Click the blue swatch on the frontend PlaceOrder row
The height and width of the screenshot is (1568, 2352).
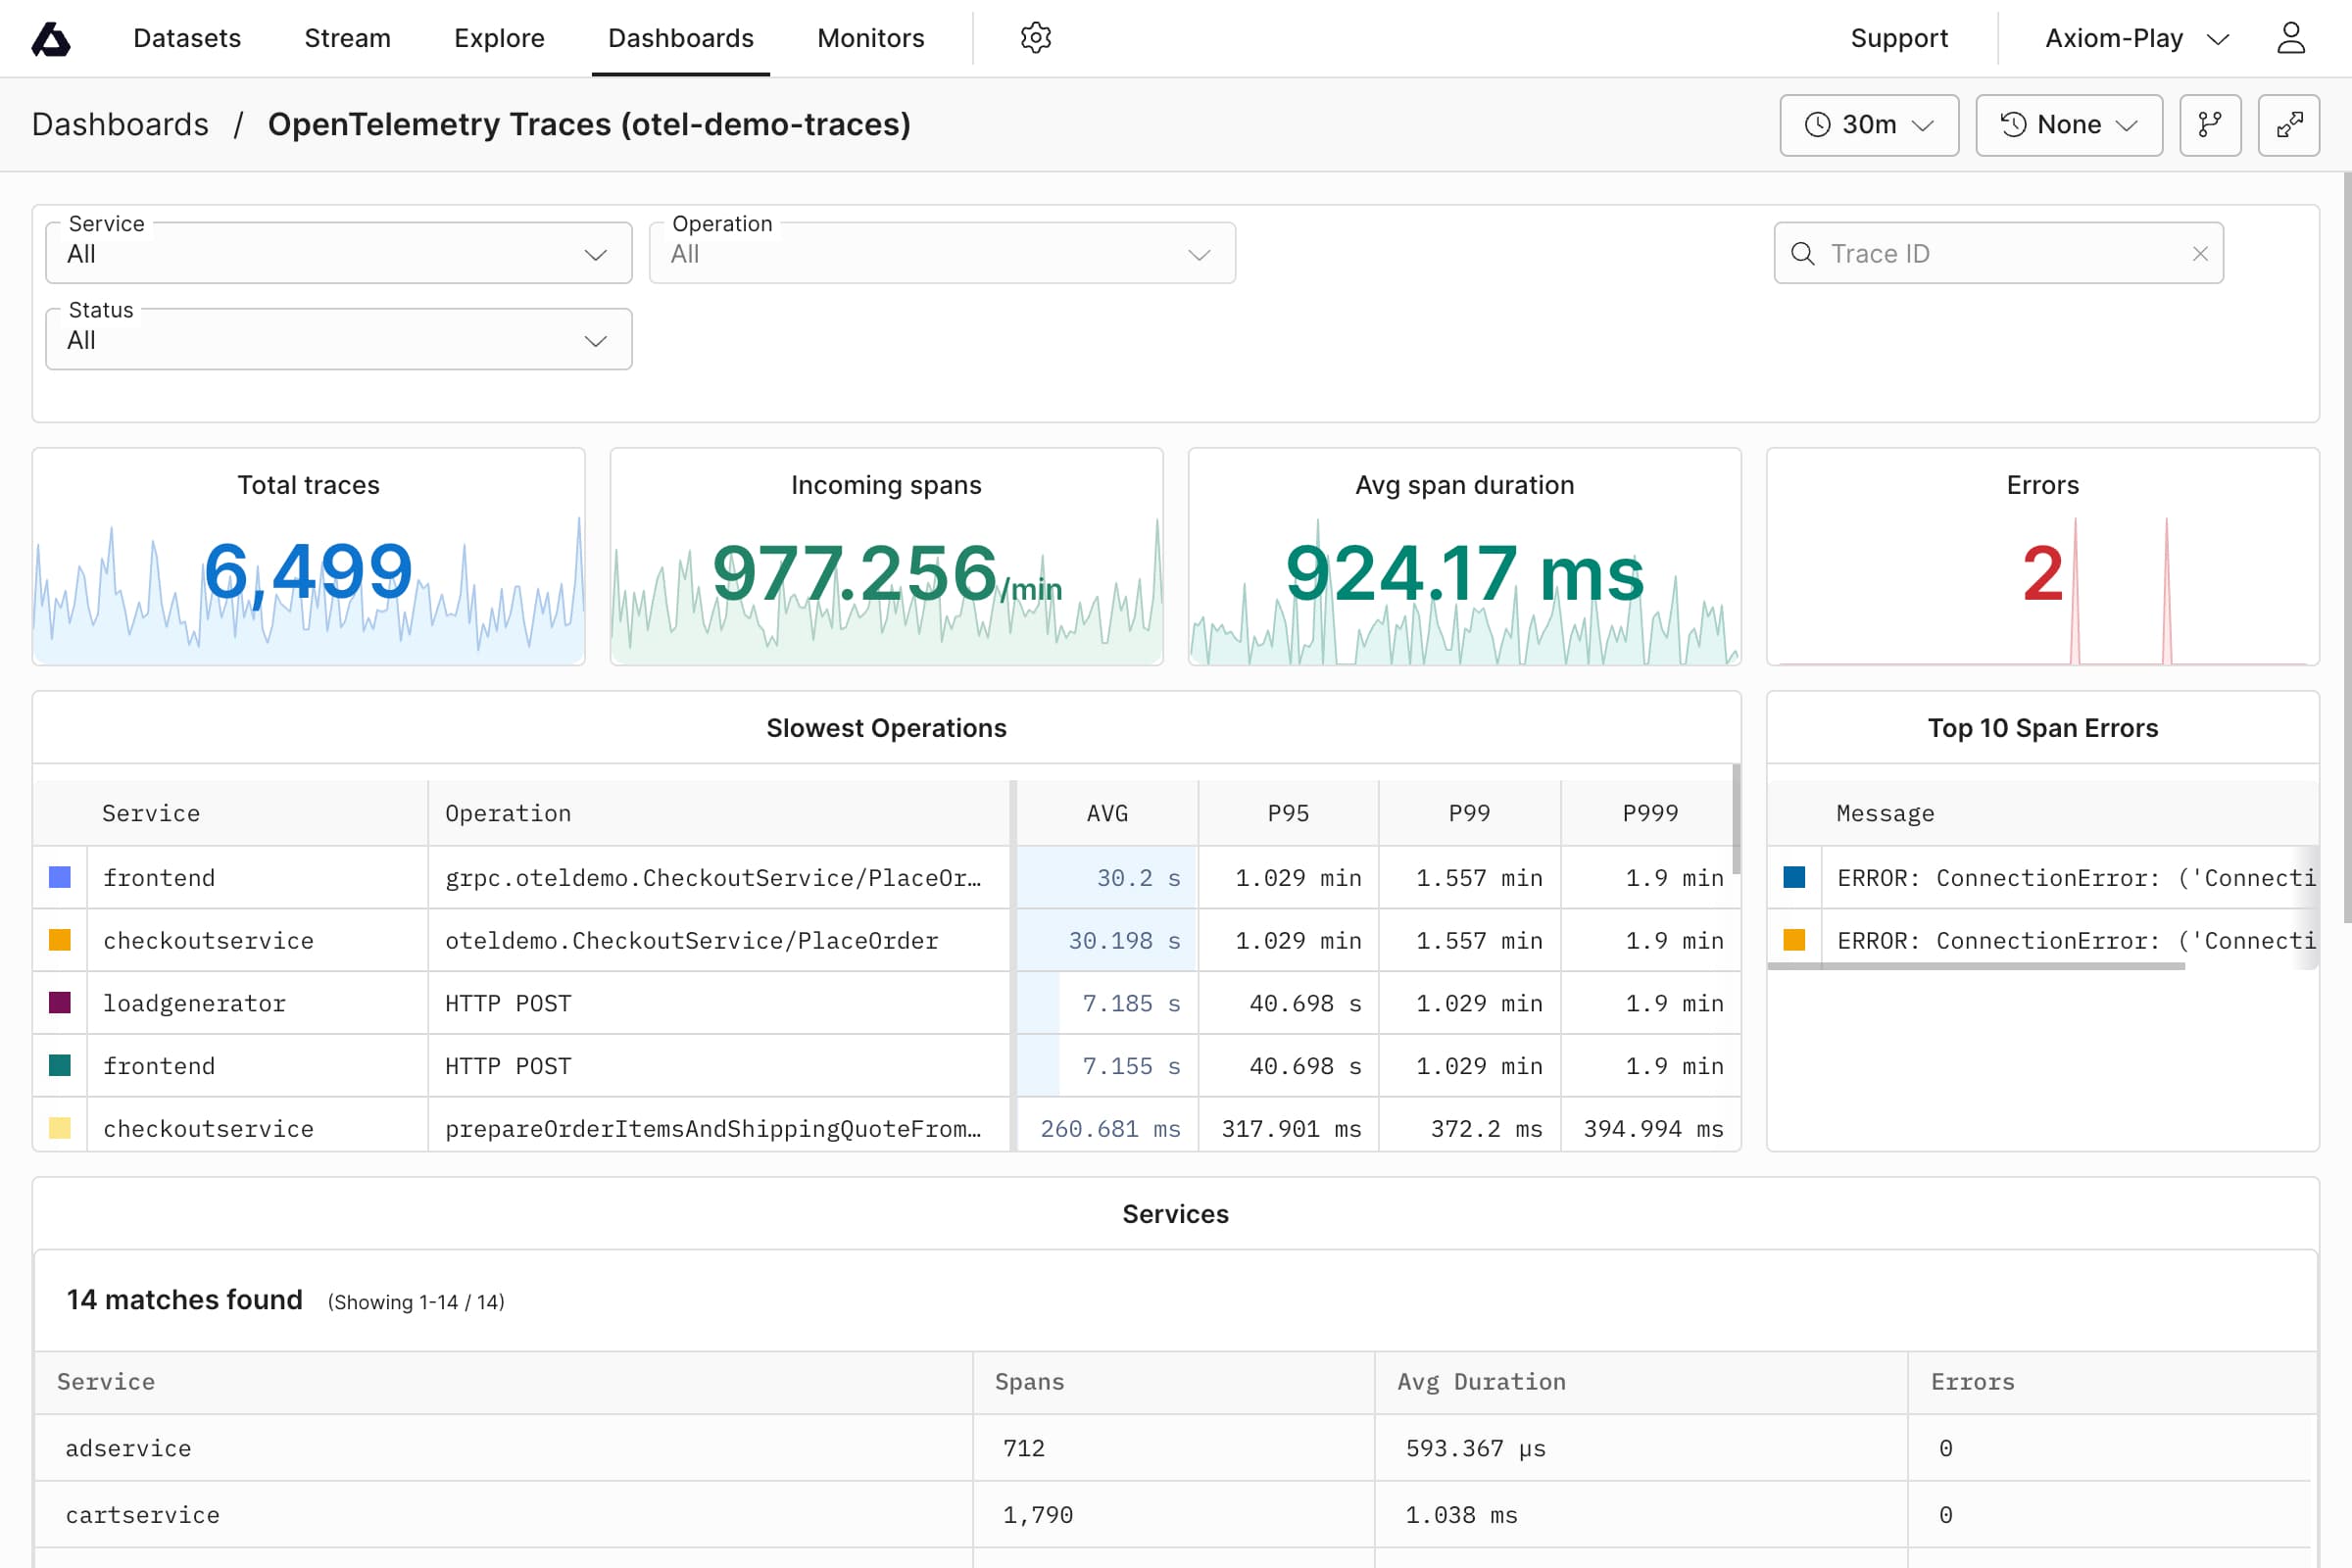(x=60, y=878)
